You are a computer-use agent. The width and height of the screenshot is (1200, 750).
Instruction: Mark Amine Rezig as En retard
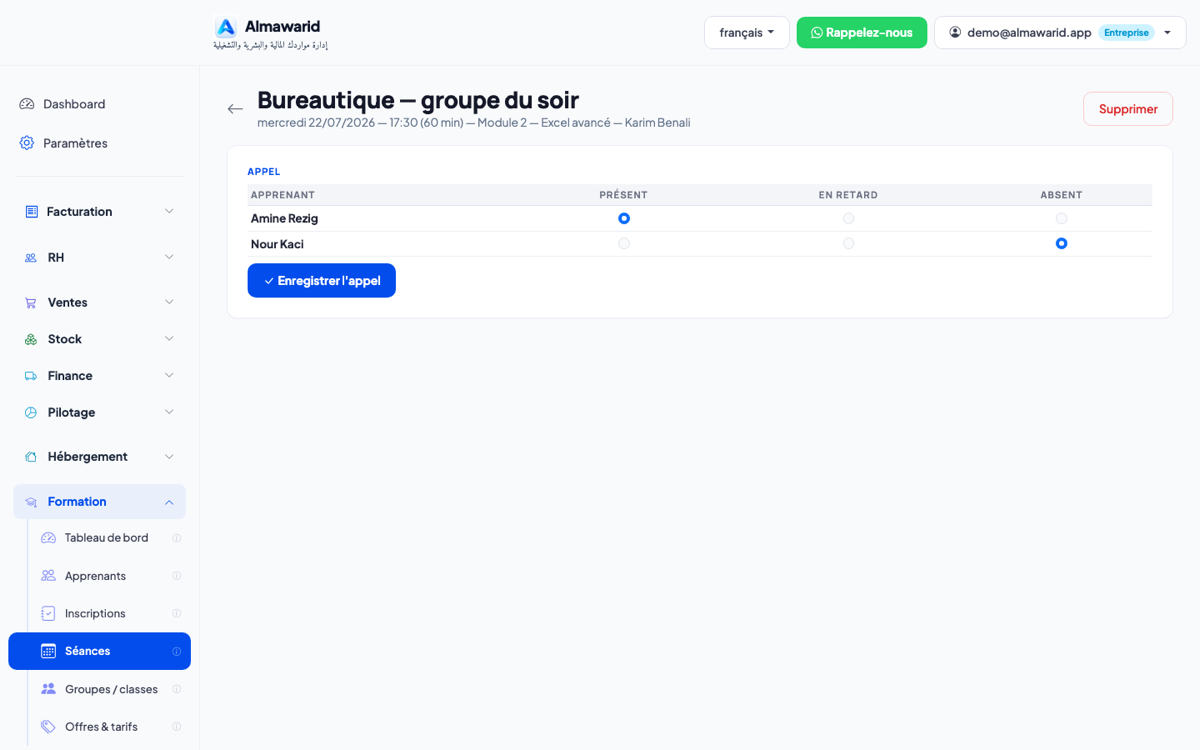849,218
